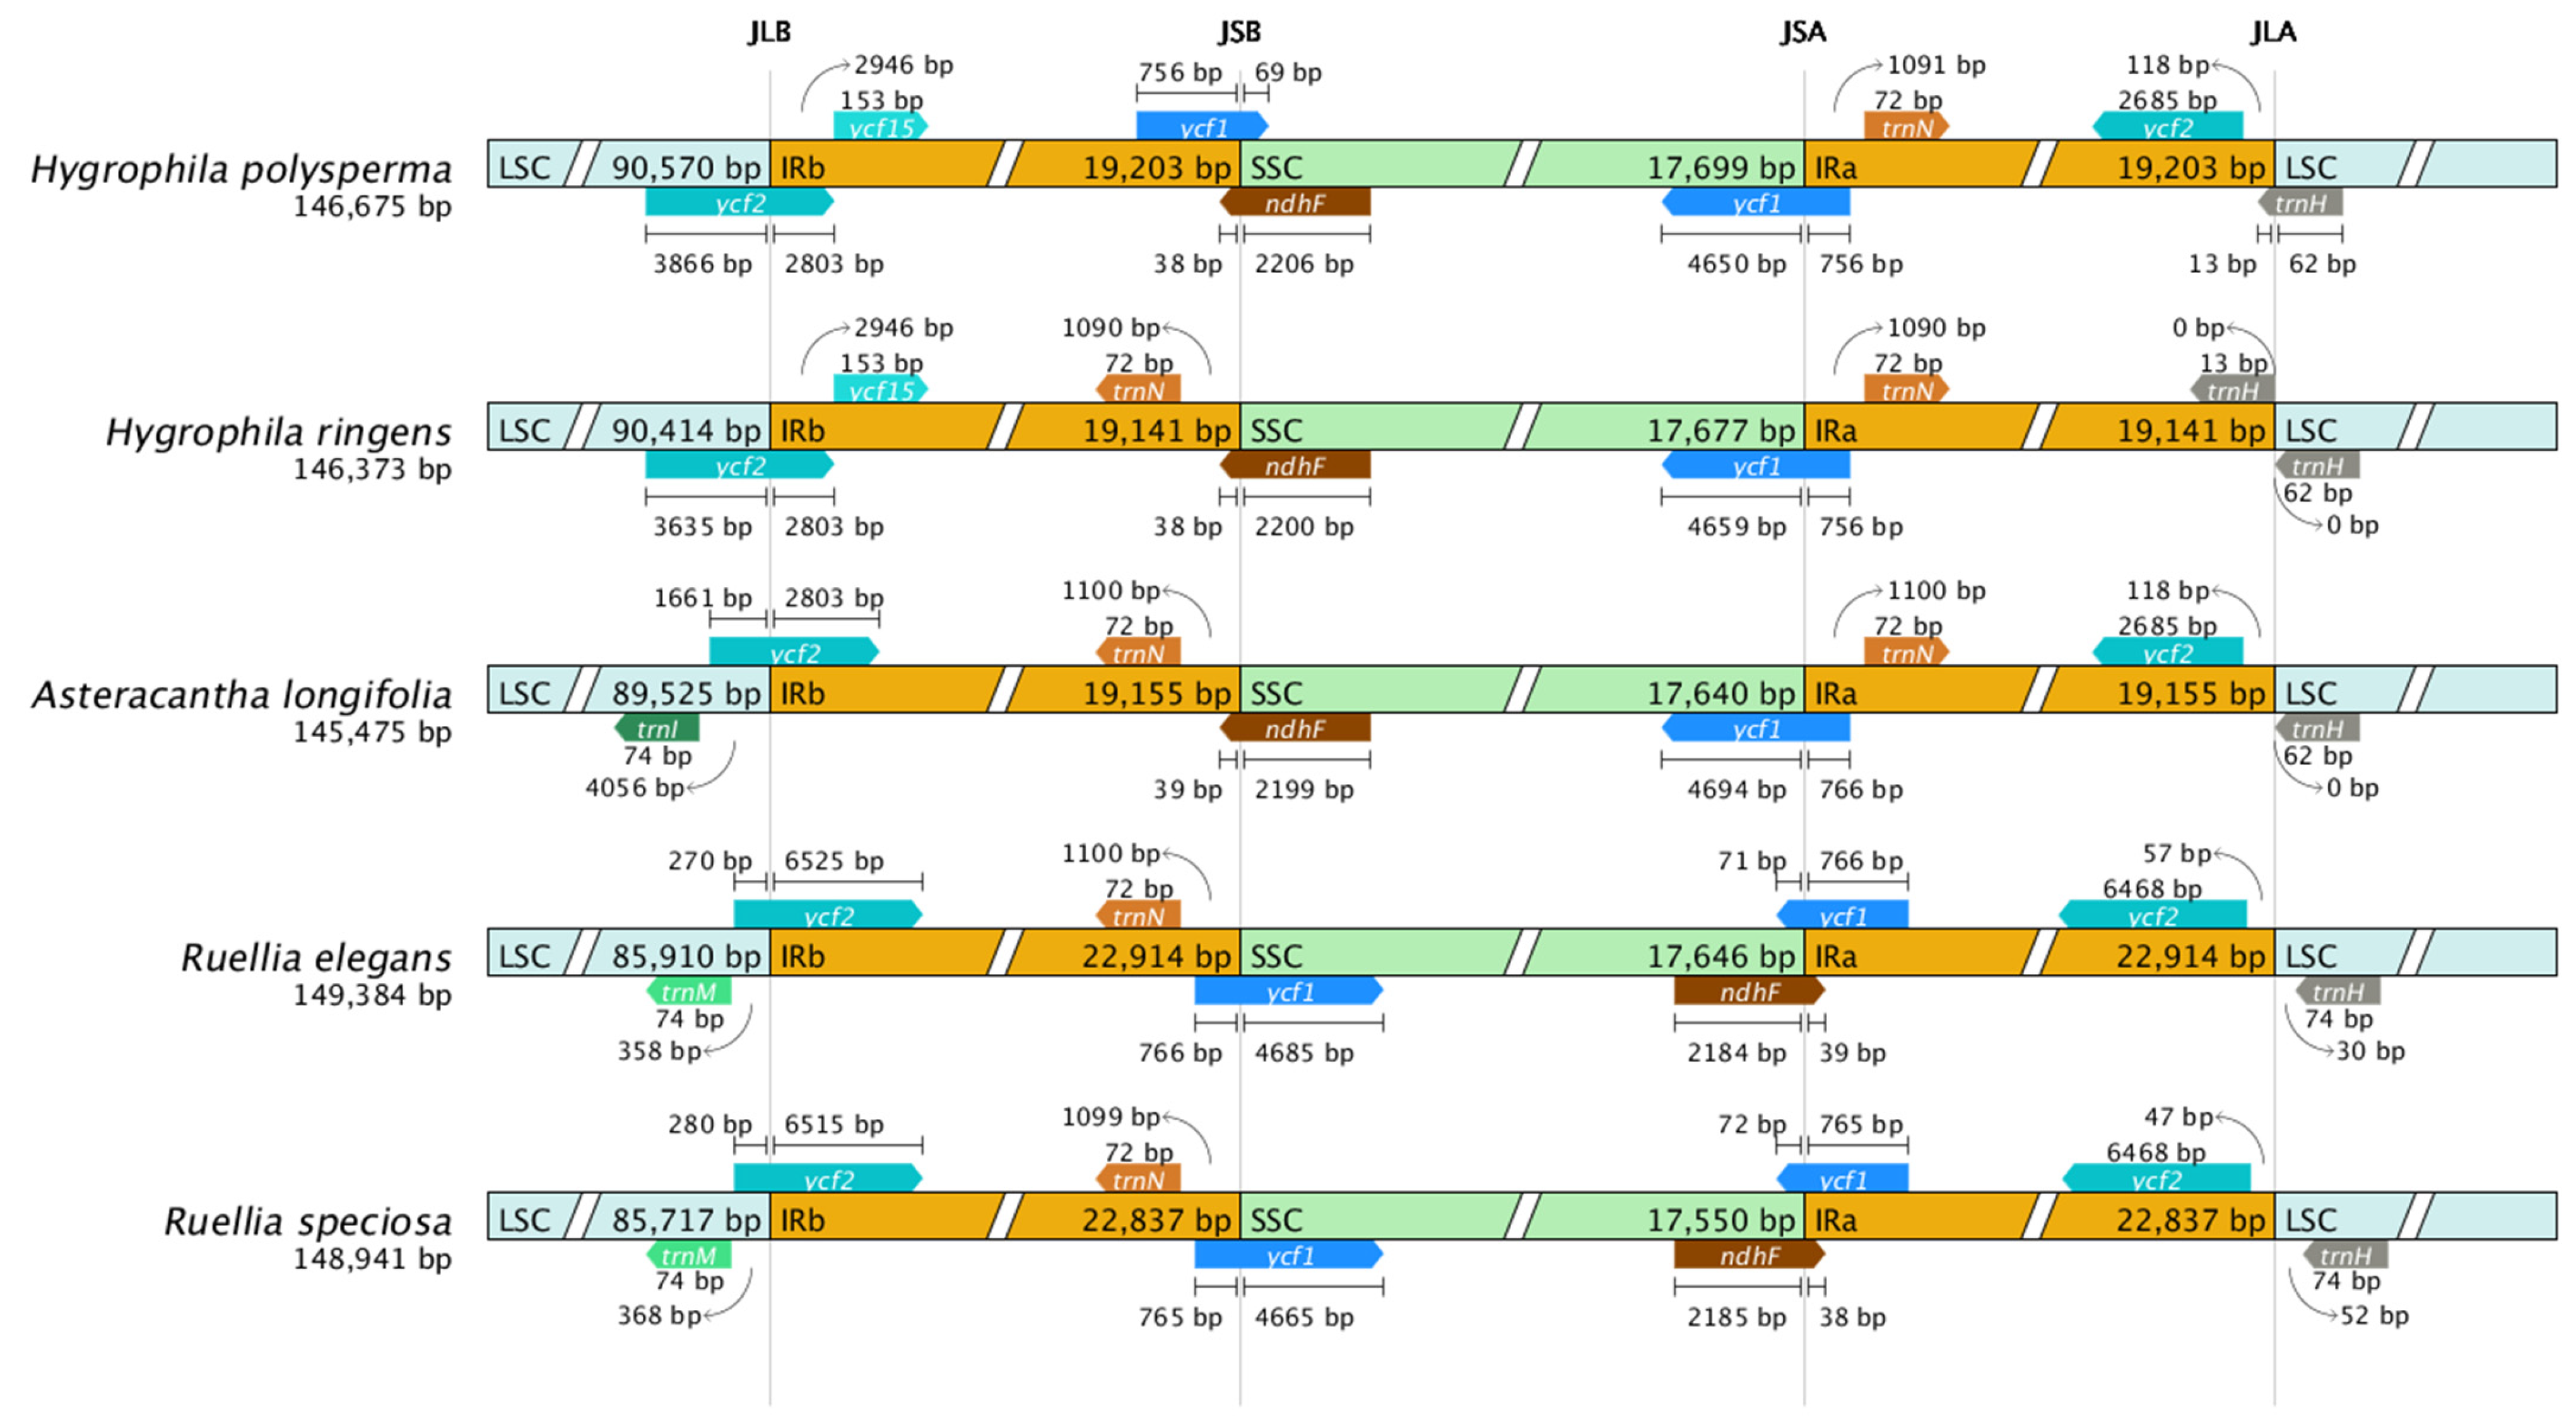2576x1428 pixels.
Task: Click the JLB junction header label
Action: coord(769,32)
